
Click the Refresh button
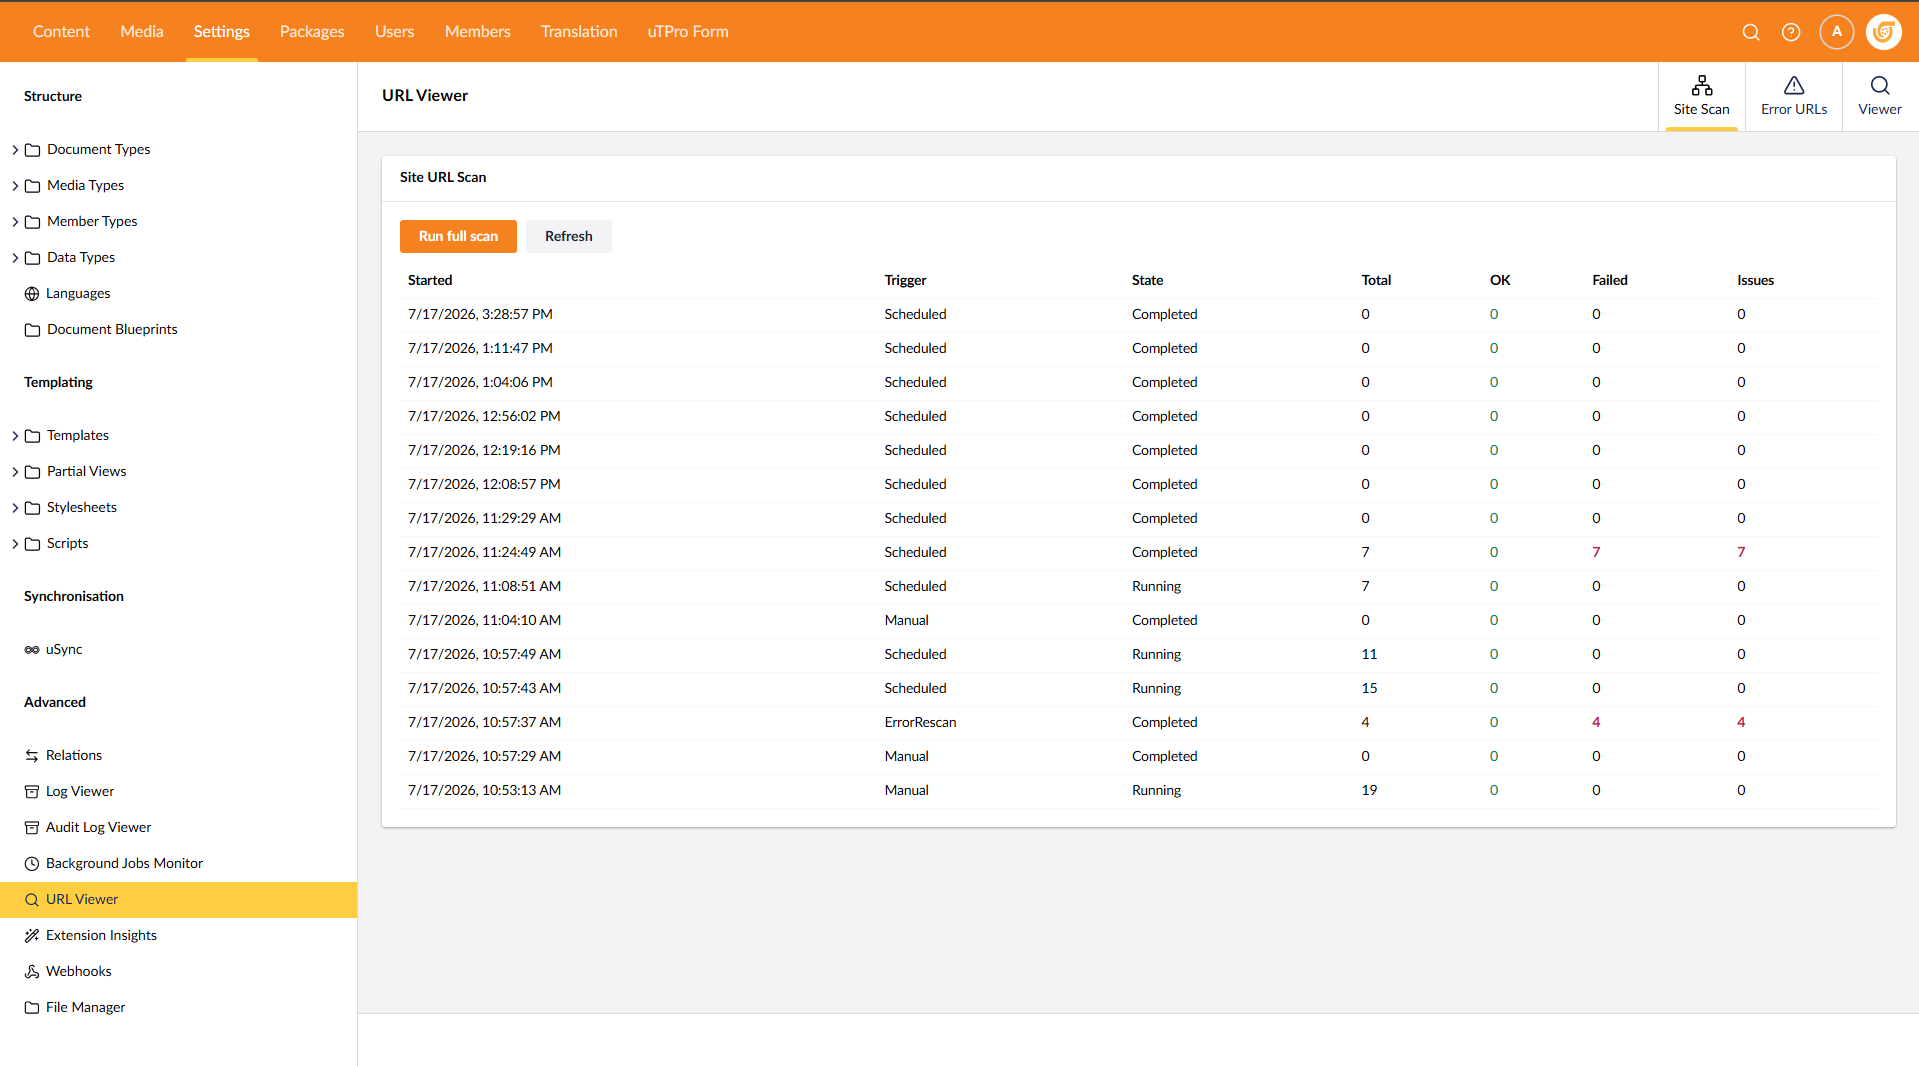pyautogui.click(x=569, y=236)
